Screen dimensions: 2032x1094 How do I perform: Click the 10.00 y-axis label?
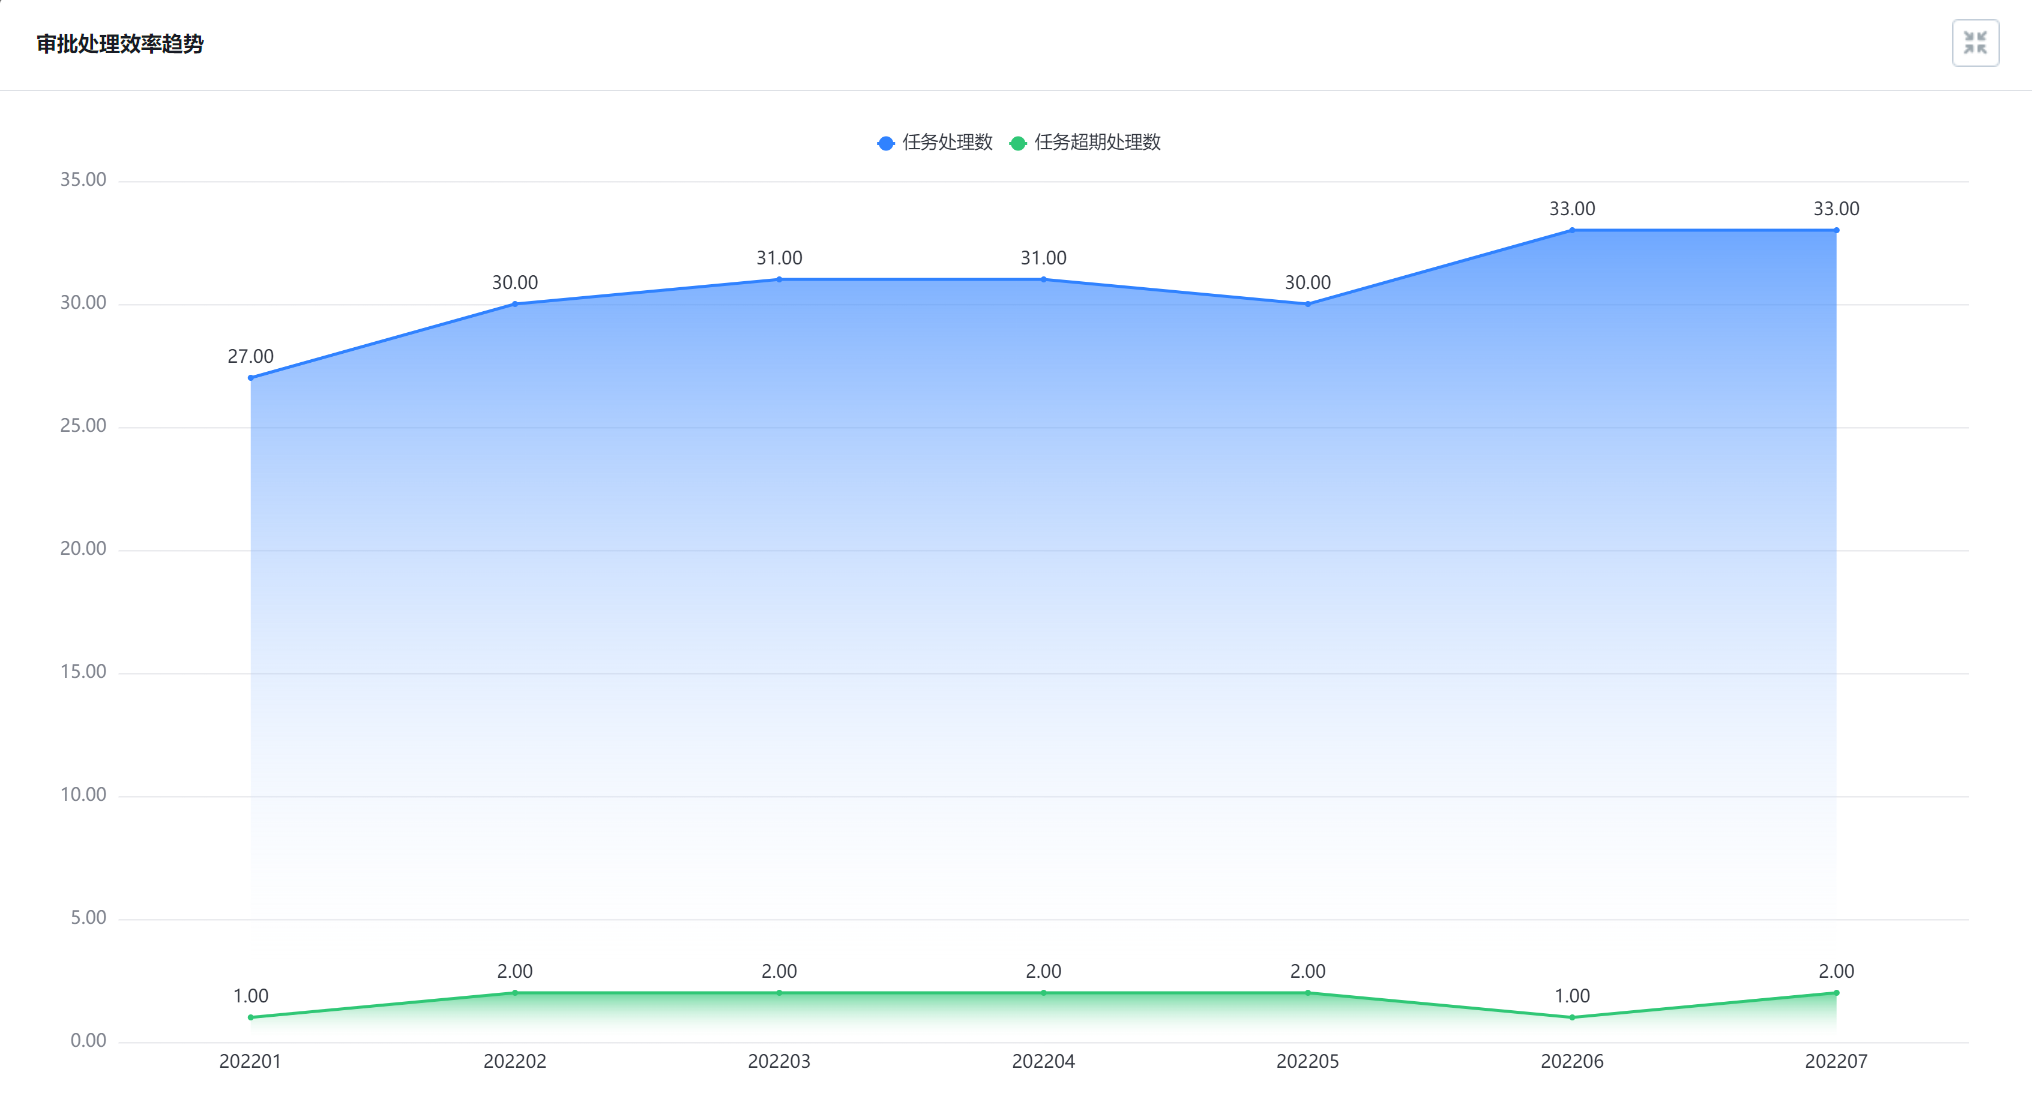coord(83,795)
